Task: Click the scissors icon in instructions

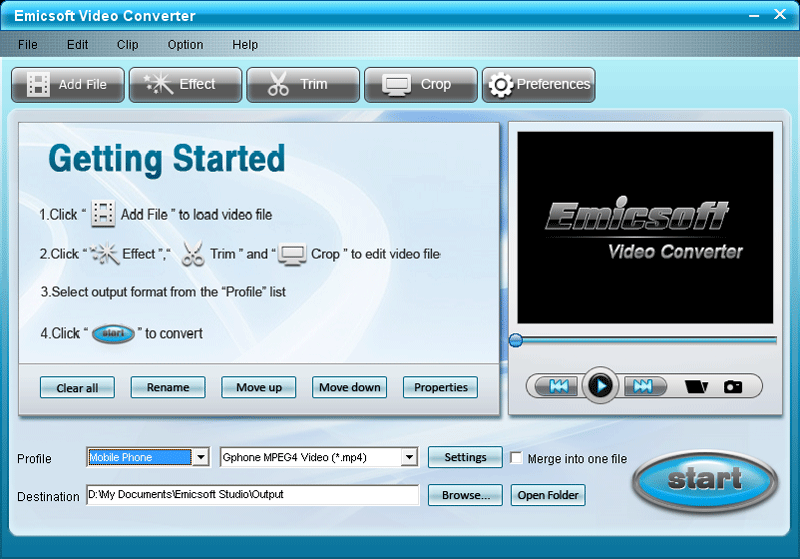Action: [x=193, y=253]
